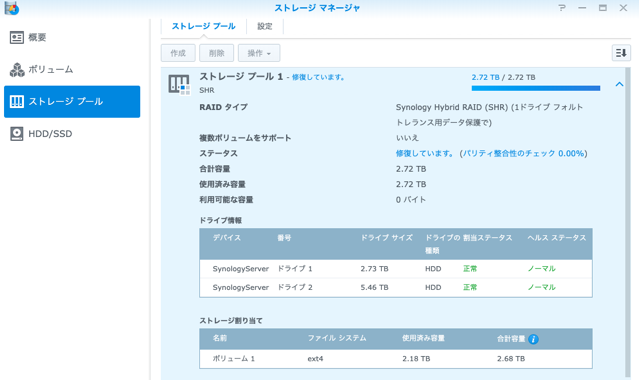
Task: Click the 2.72 TB usage progress bar
Action: click(x=535, y=88)
